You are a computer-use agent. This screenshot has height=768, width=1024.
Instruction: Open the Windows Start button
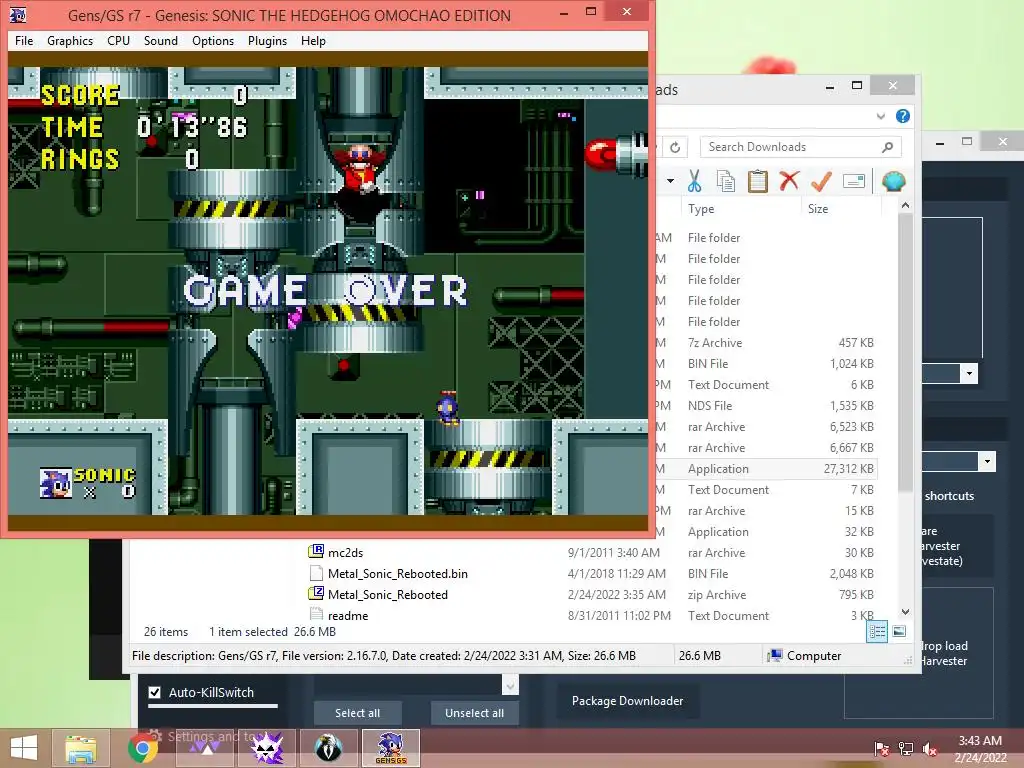click(24, 748)
